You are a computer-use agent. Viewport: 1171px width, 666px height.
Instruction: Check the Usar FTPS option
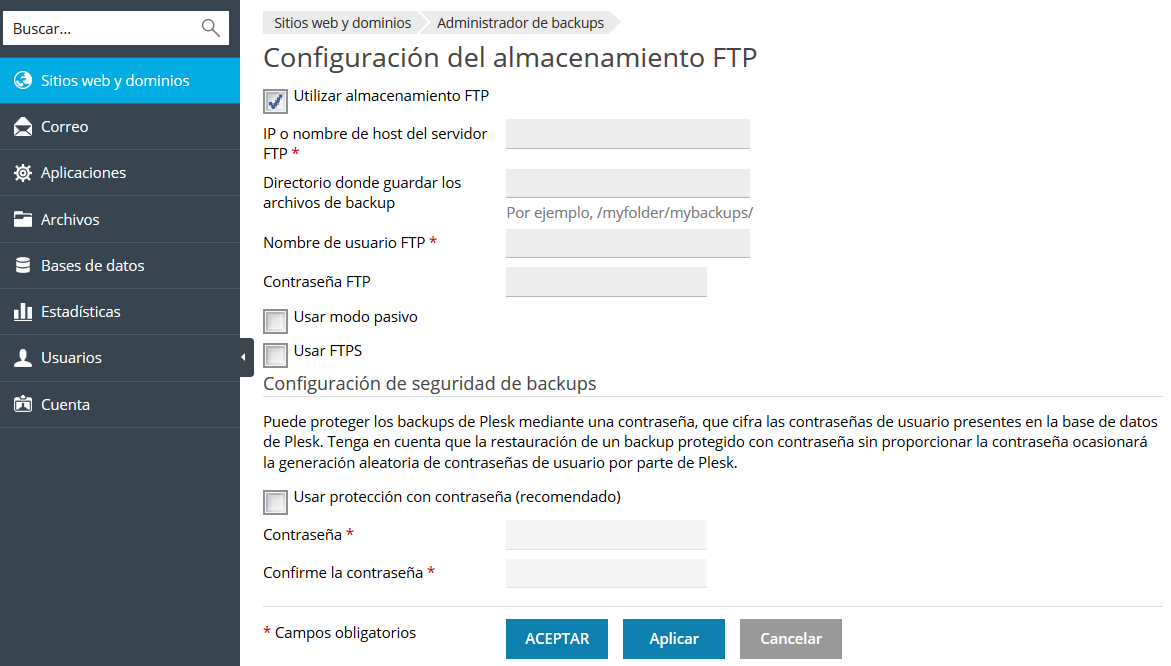click(x=275, y=355)
